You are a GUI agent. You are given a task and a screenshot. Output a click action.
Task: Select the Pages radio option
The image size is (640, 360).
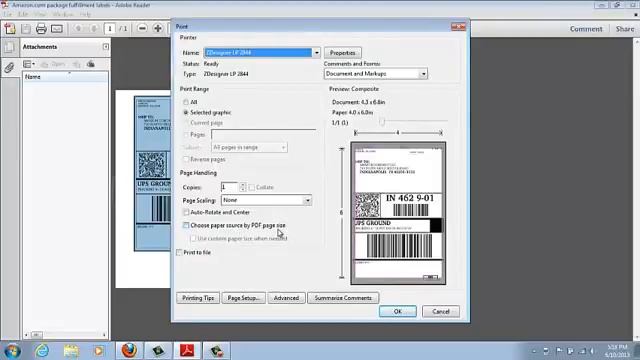point(186,134)
